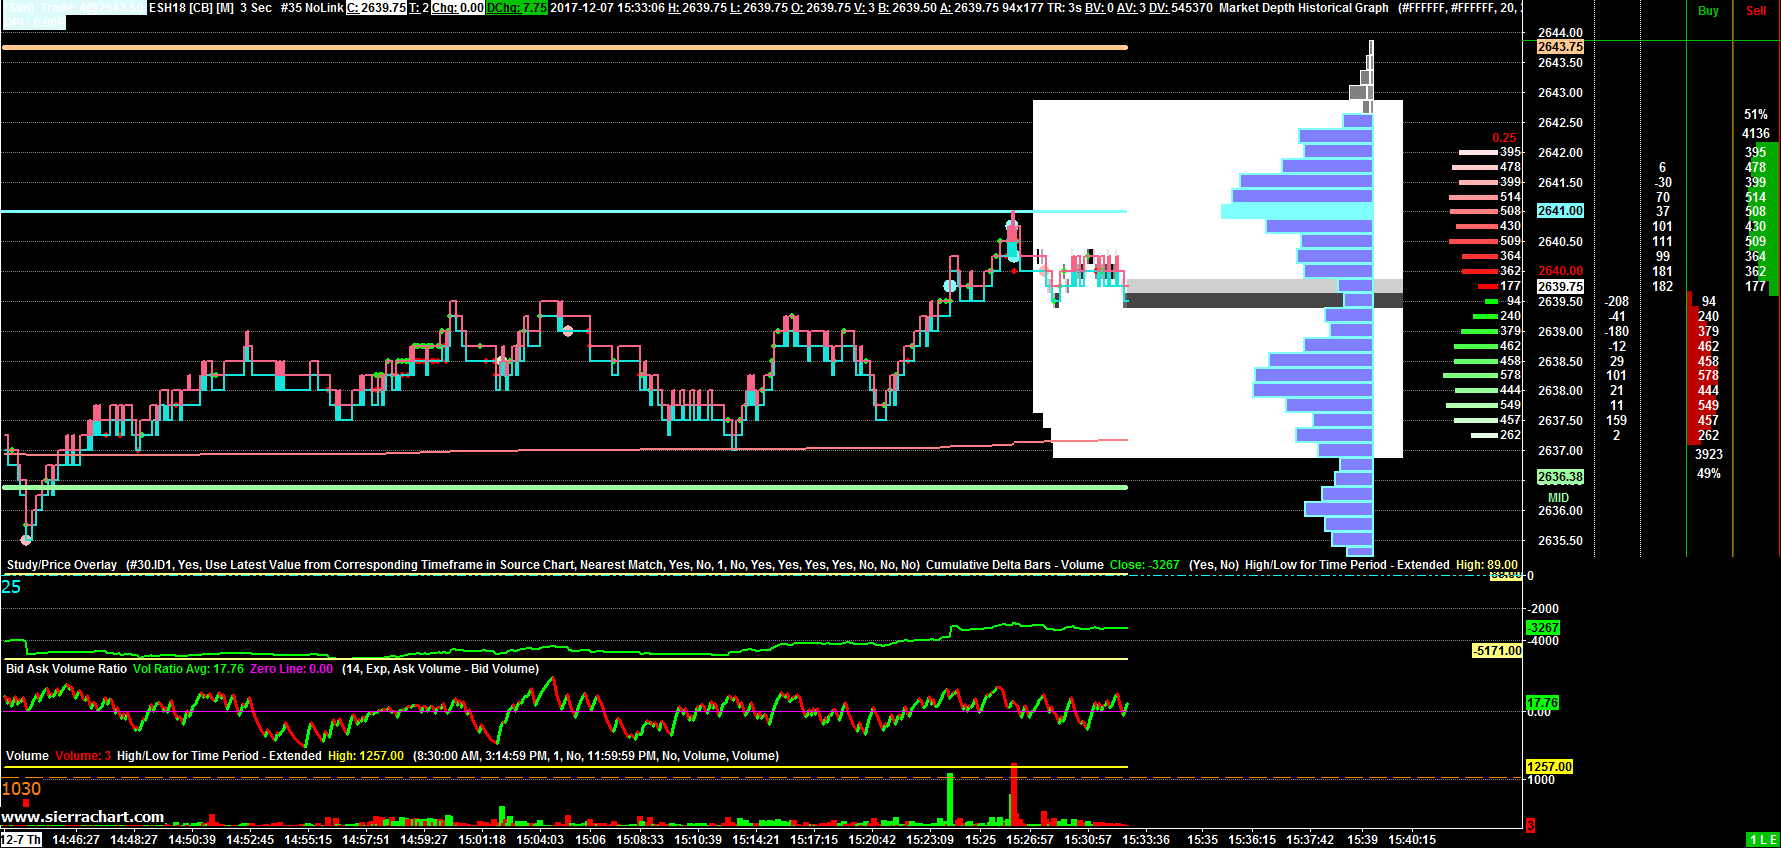This screenshot has width=1781, height=848.
Task: Select the orange 2643.75 price scale label
Action: tap(1560, 47)
